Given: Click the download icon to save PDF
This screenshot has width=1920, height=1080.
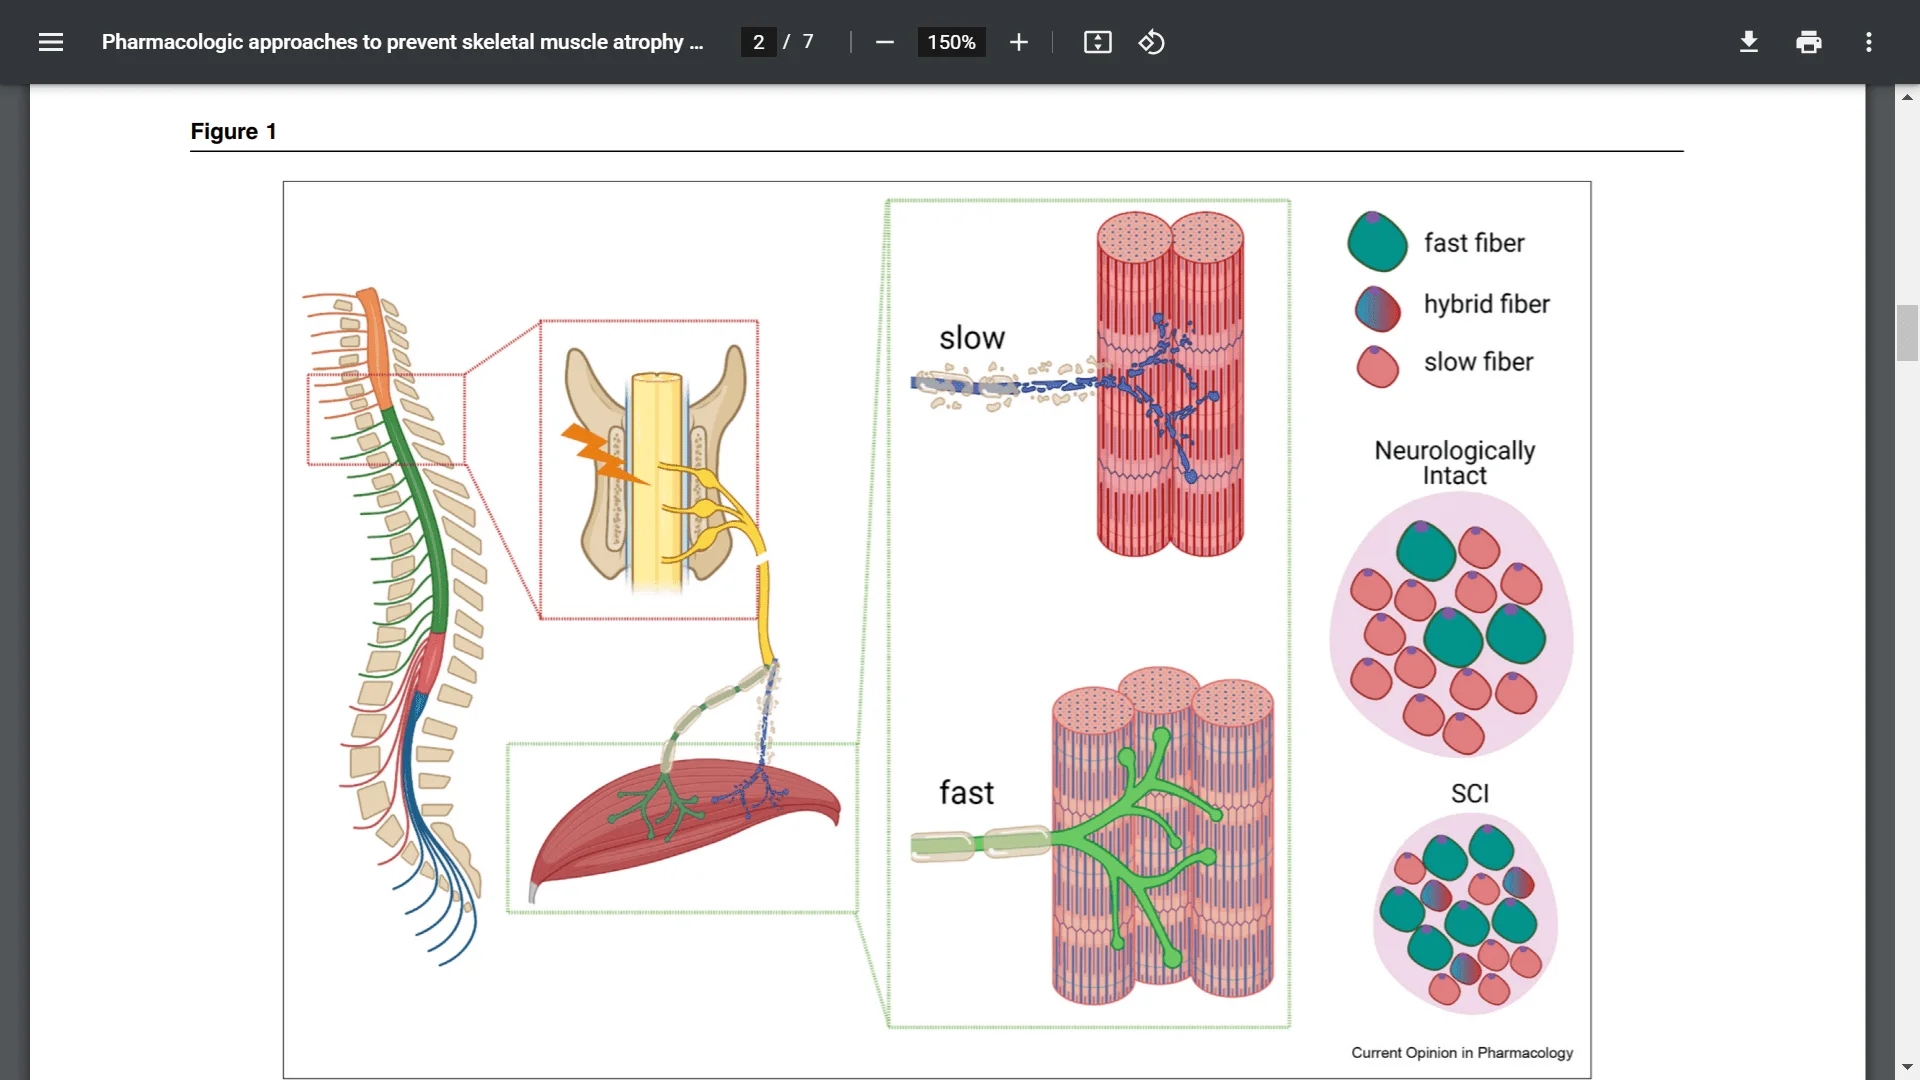Looking at the screenshot, I should tap(1749, 42).
